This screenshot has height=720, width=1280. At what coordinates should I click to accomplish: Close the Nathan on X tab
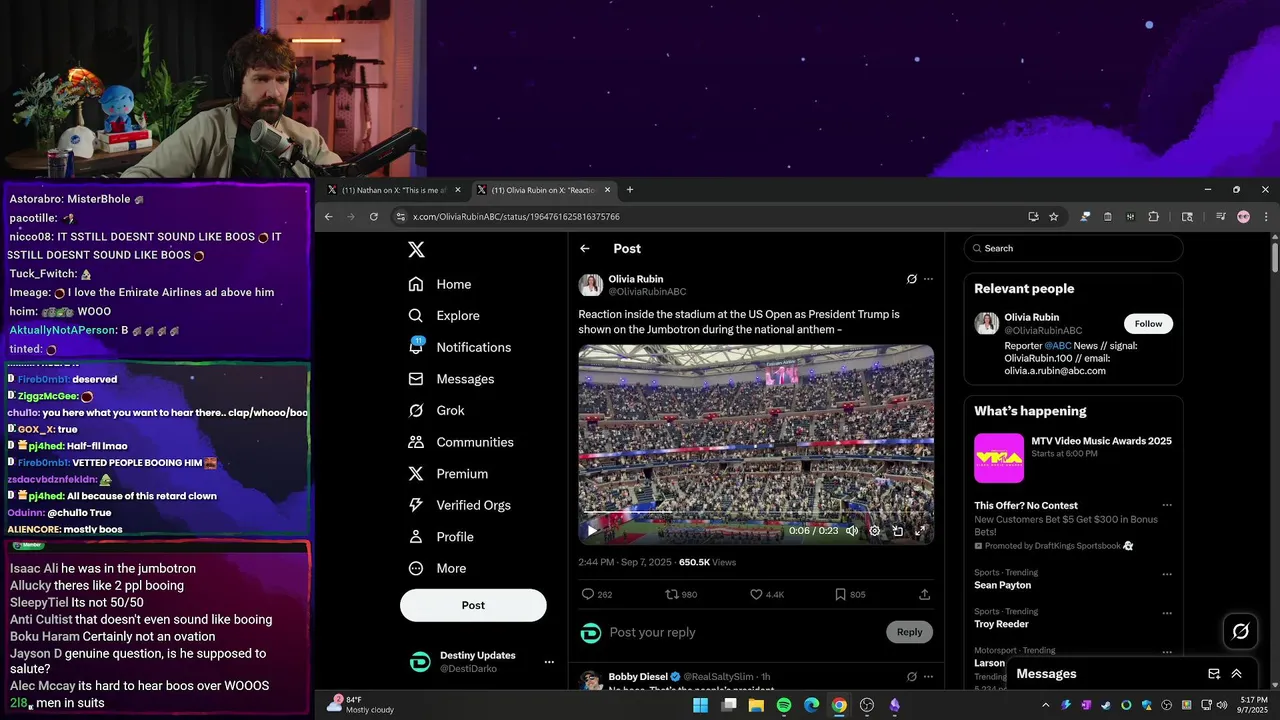pos(458,190)
